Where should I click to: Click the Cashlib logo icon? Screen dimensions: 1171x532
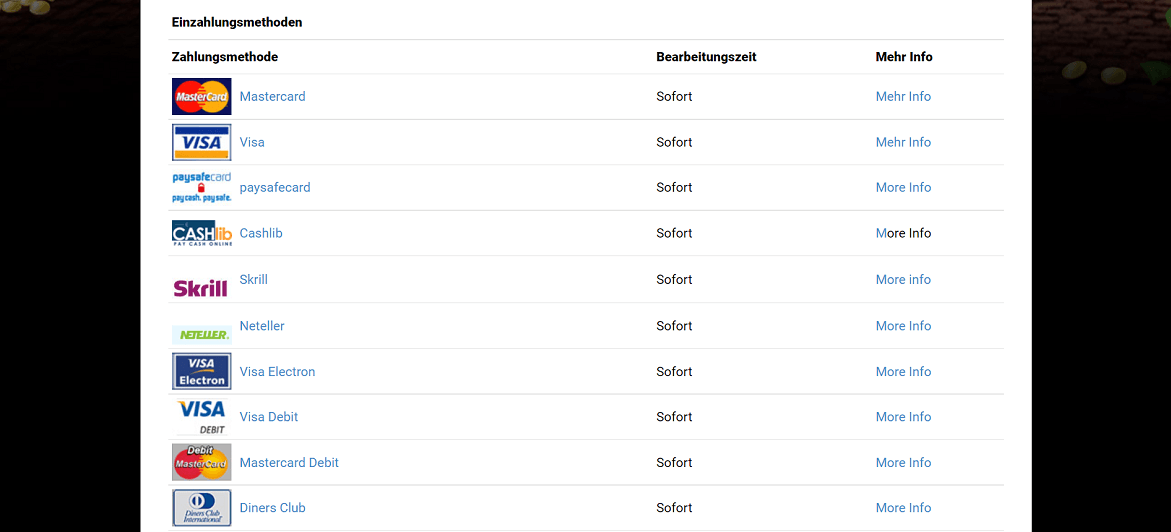point(201,233)
